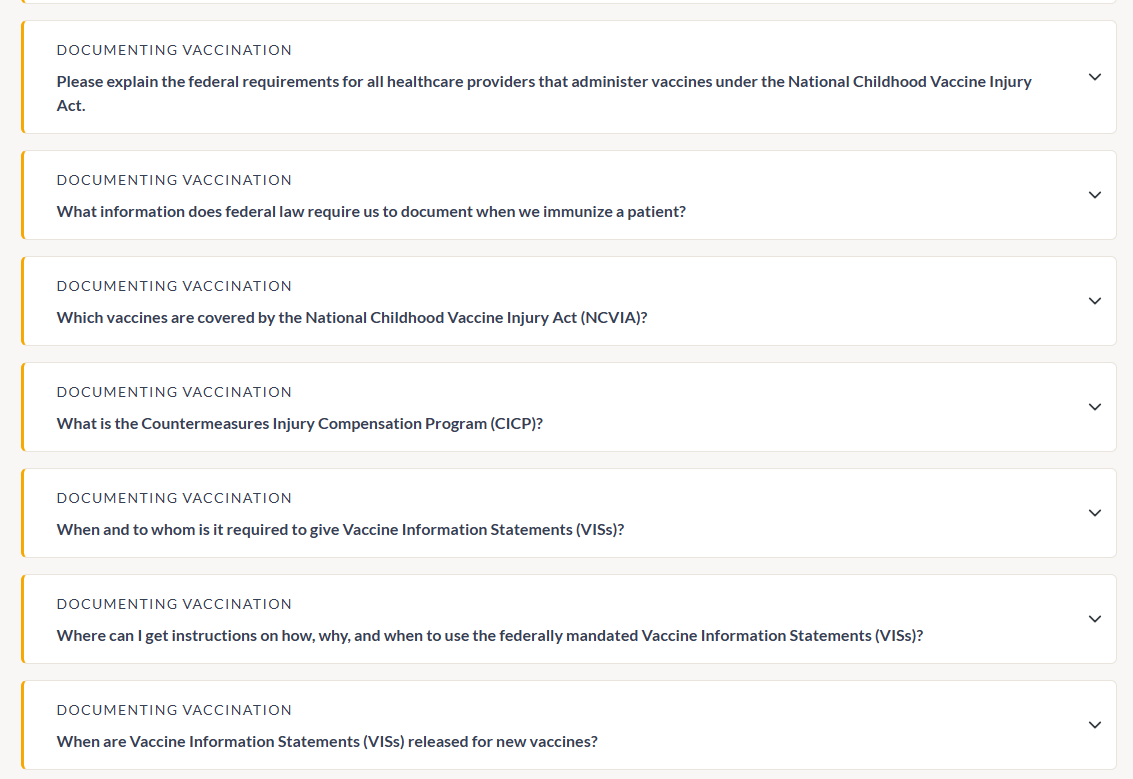Image resolution: width=1133 pixels, height=779 pixels.
Task: Click 'When are Vaccine Information Statements released' question
Action: coord(327,742)
